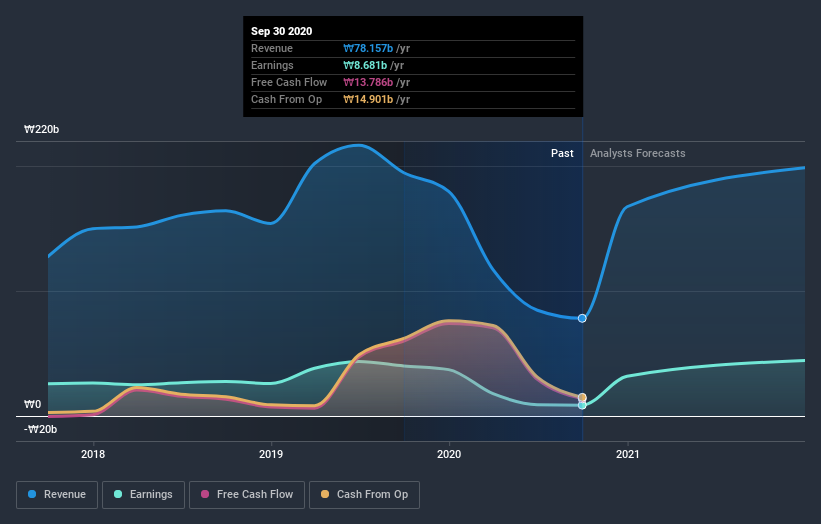Image resolution: width=821 pixels, height=524 pixels.
Task: Click the 'Earnings' row label in tooltip
Action: click(272, 65)
